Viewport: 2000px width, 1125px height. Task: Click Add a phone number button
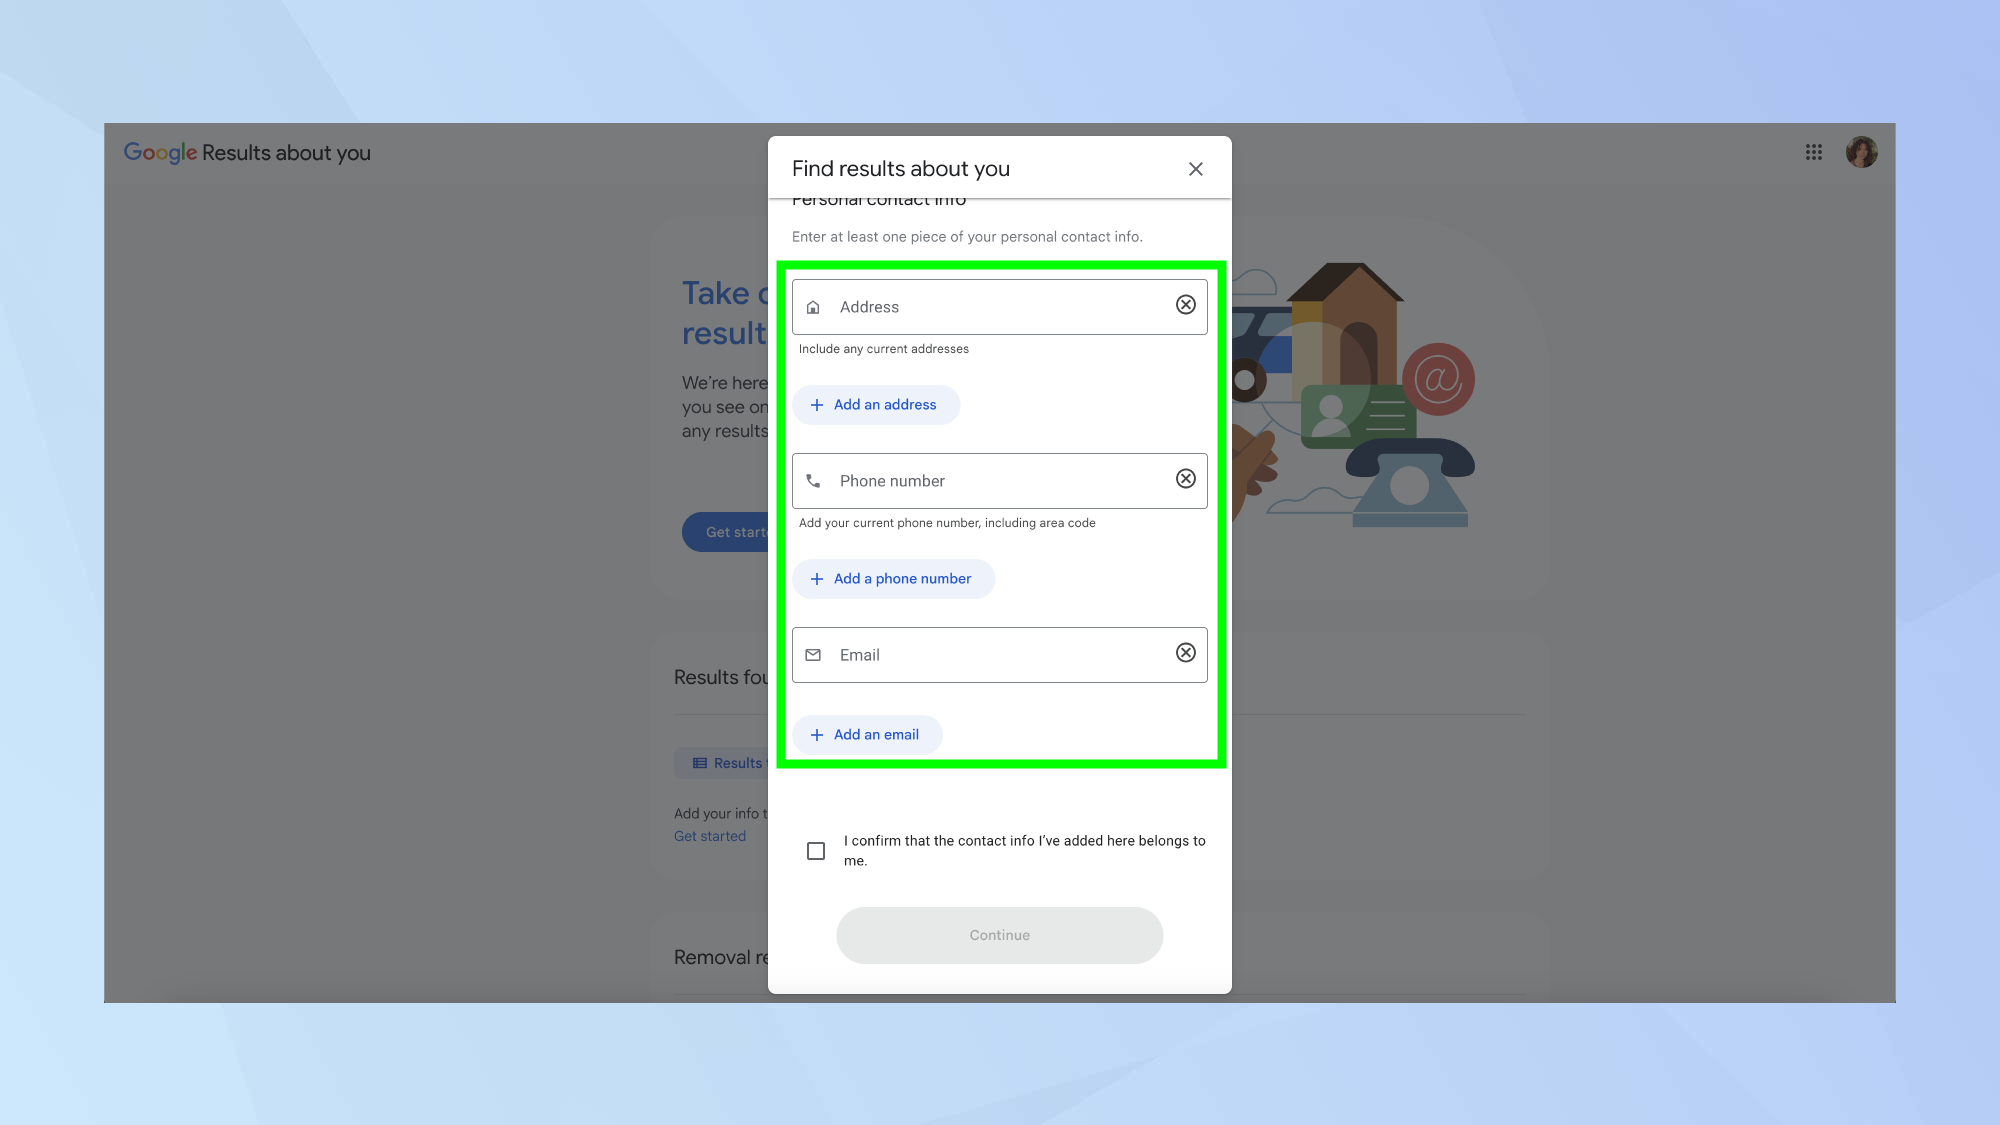point(892,579)
